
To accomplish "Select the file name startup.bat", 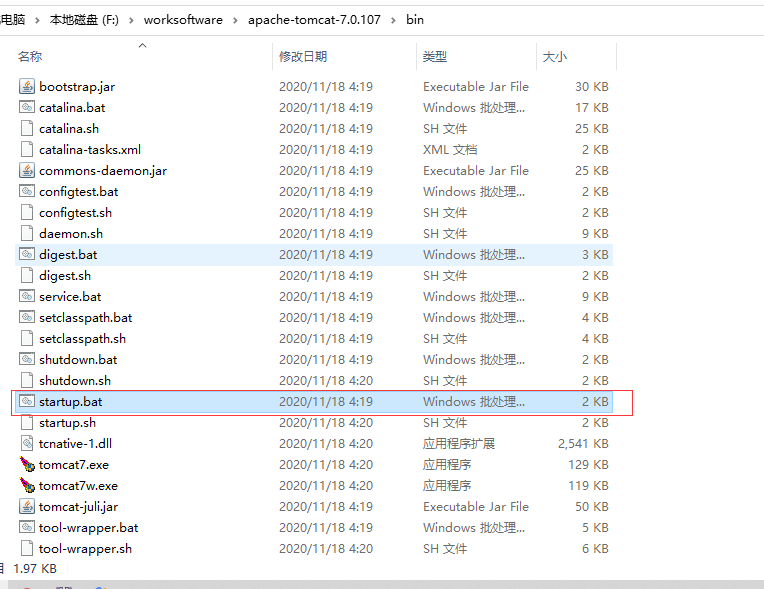I will tap(71, 401).
